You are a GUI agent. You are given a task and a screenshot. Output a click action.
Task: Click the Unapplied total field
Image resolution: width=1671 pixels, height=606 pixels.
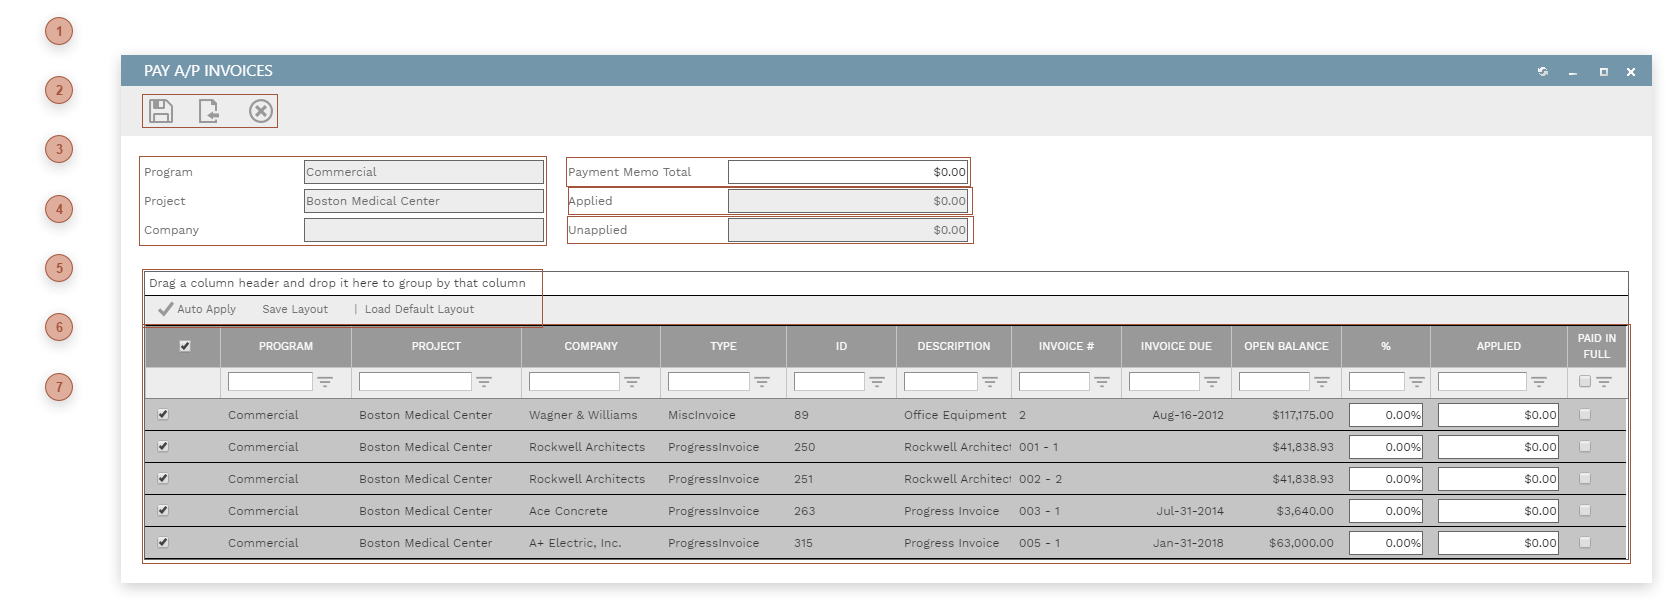(x=848, y=230)
